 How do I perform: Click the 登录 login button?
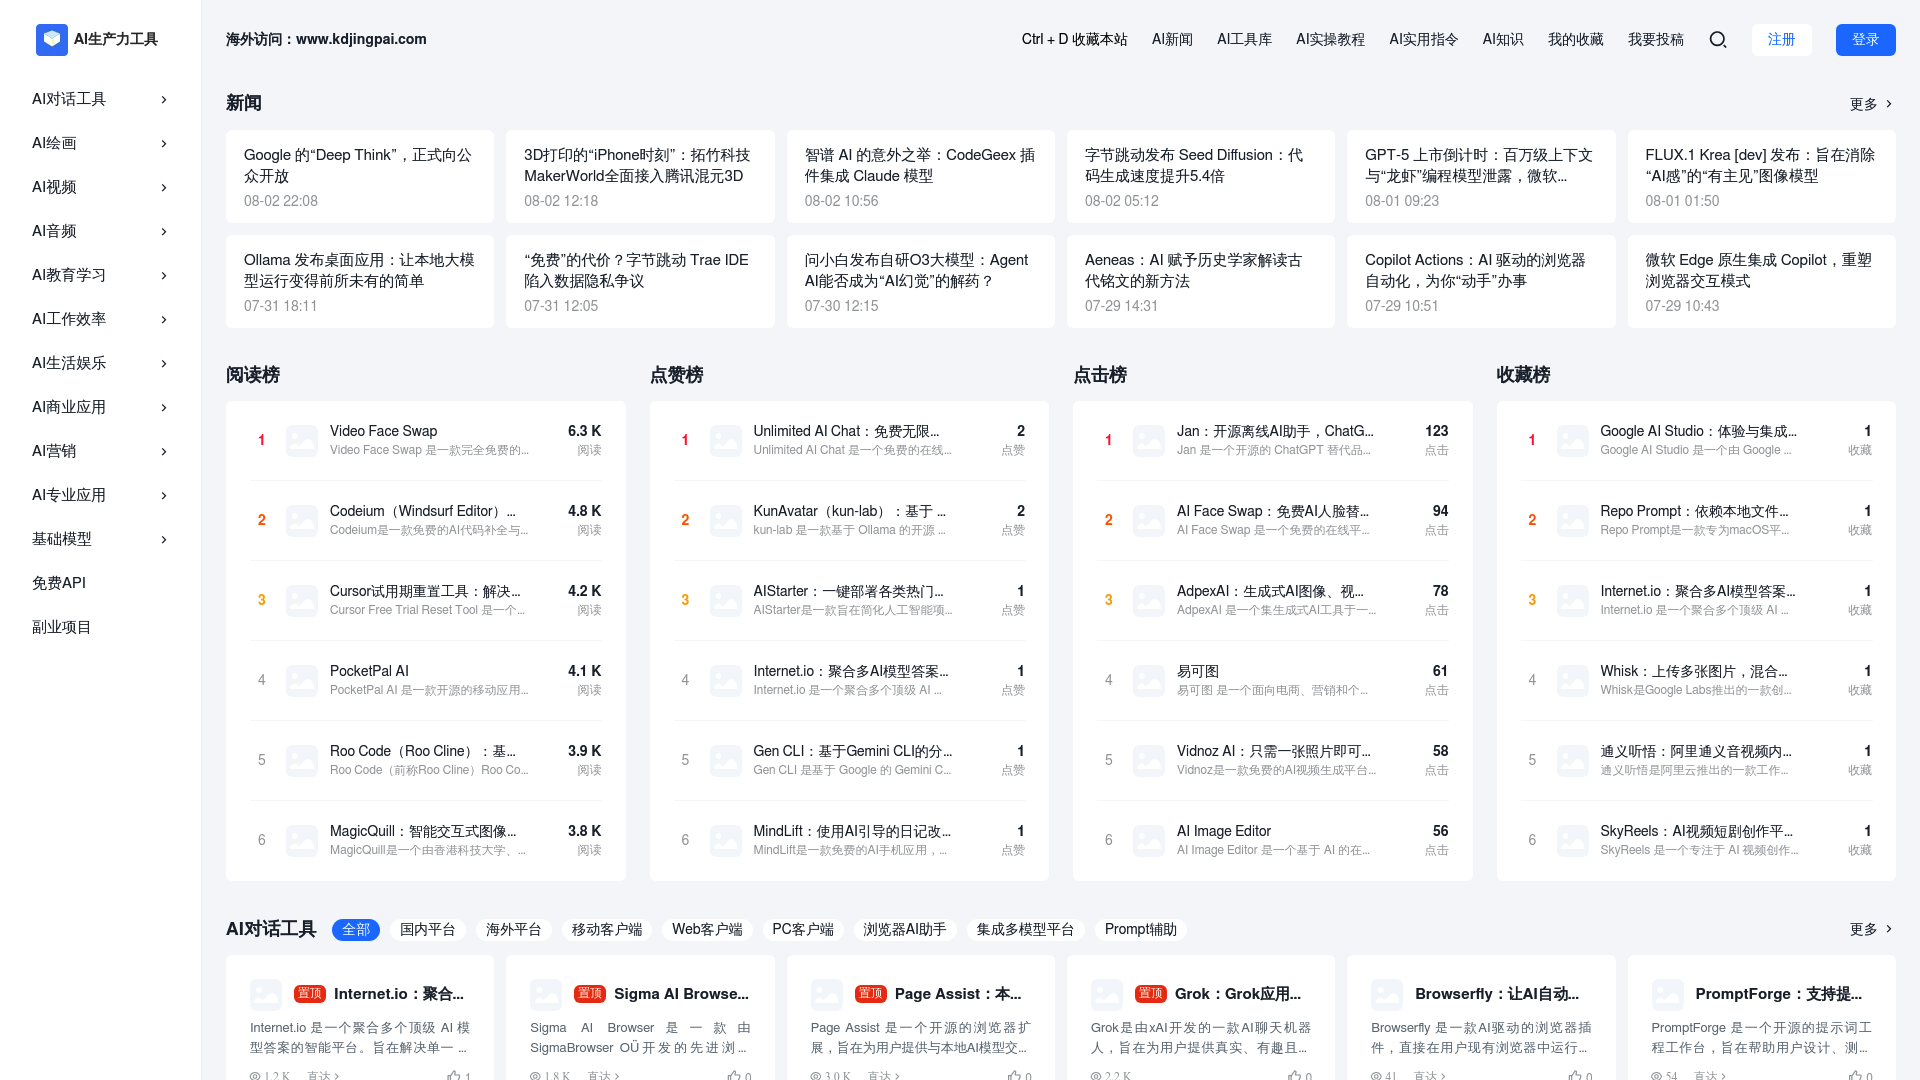1866,40
